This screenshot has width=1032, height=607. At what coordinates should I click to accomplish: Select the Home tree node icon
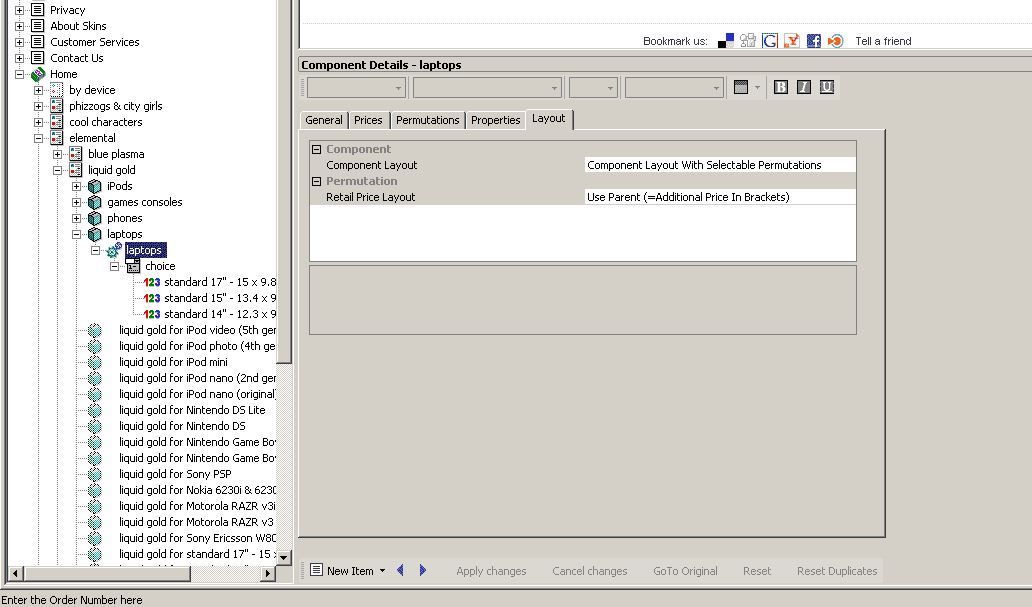[38, 74]
